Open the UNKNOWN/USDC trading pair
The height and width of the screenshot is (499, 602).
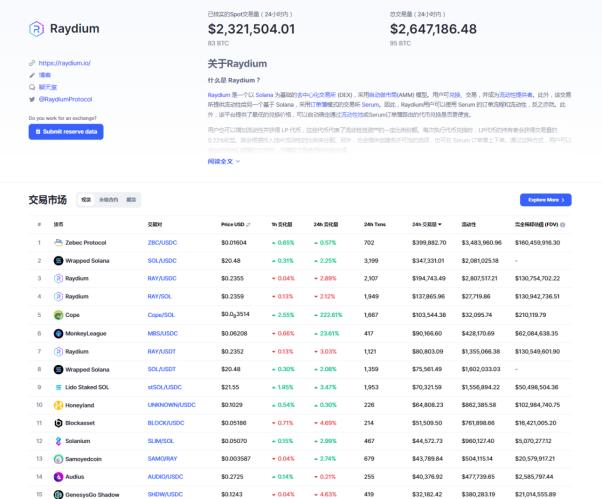pyautogui.click(x=172, y=405)
